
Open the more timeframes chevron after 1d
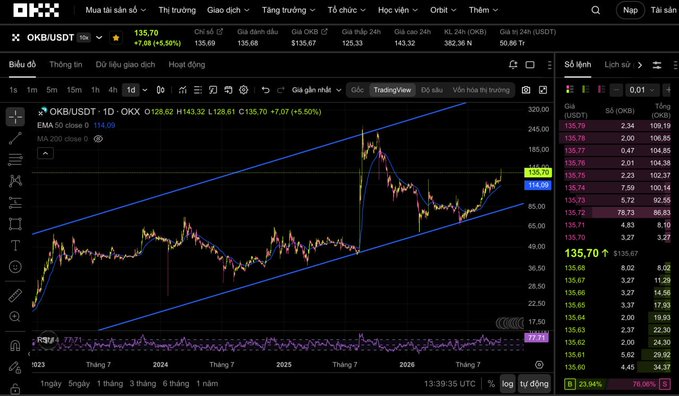click(145, 90)
